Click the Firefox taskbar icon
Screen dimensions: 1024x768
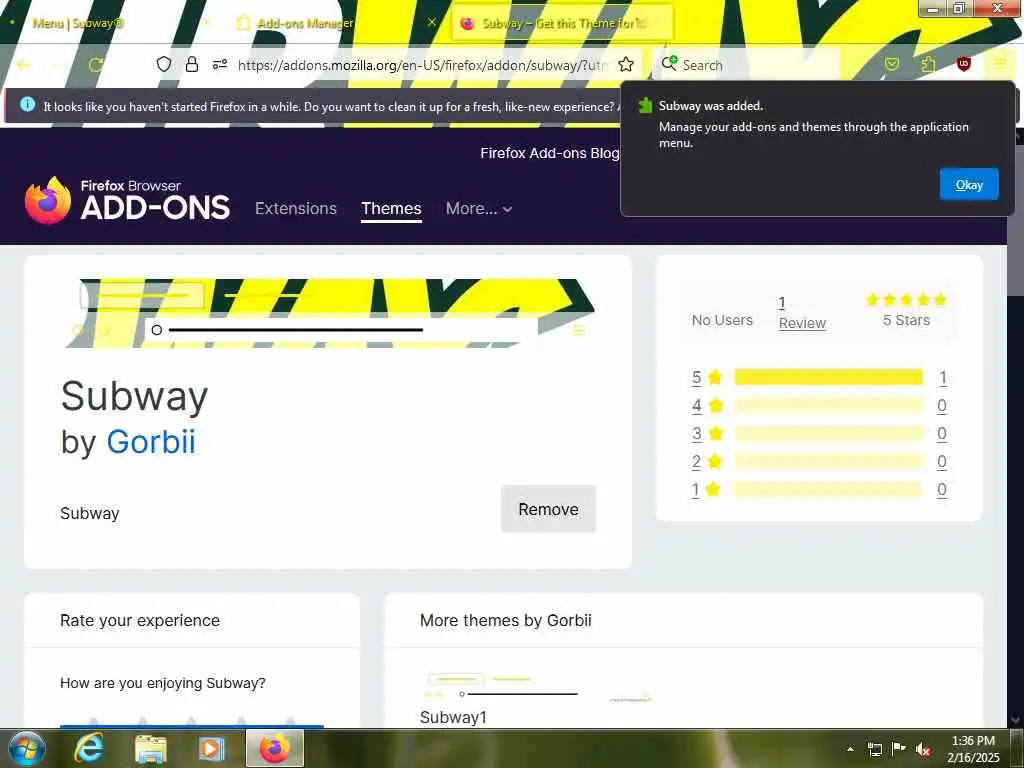point(275,748)
